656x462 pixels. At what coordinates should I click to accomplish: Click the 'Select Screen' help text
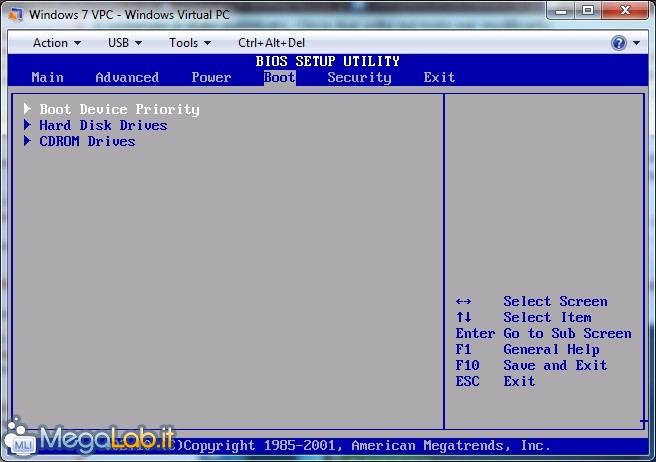[x=555, y=301]
